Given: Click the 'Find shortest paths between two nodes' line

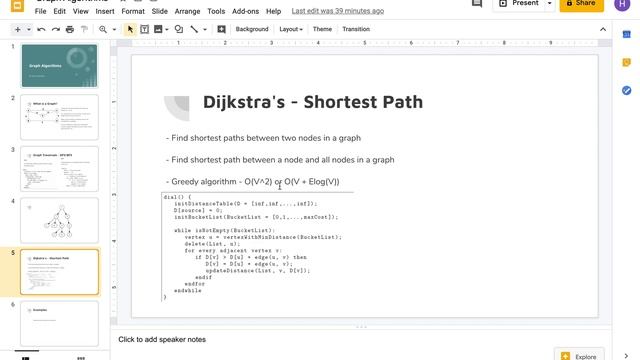Looking at the screenshot, I should [263, 138].
